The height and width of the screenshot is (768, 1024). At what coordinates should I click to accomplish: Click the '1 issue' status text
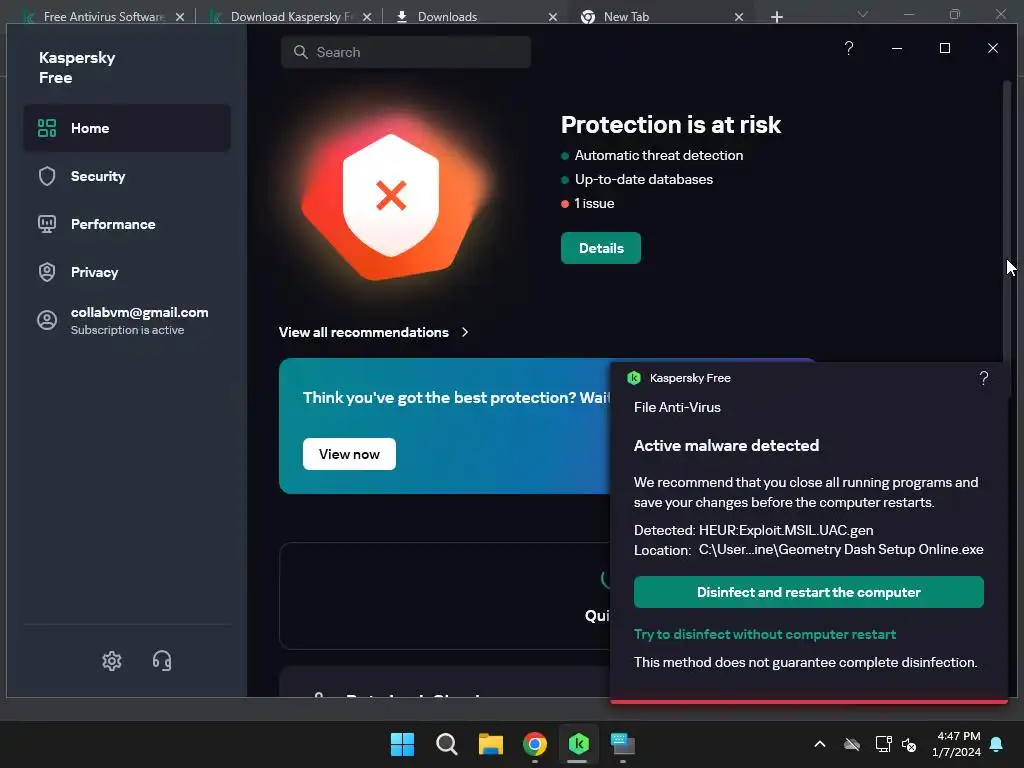pyautogui.click(x=594, y=204)
